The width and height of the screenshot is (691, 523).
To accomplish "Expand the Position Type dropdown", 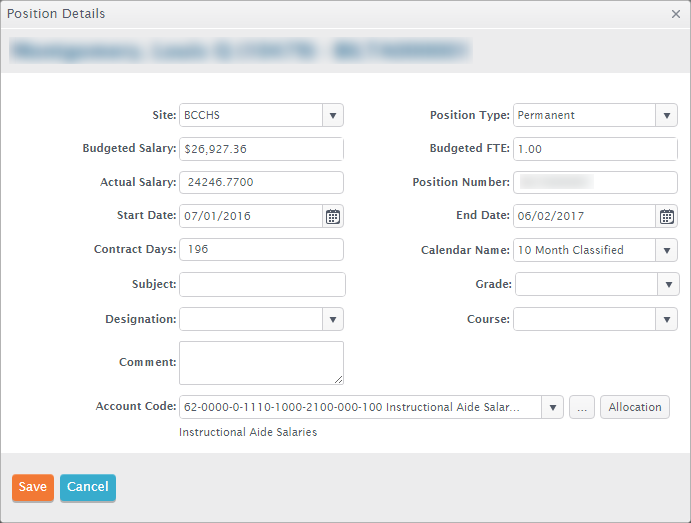I will [667, 115].
